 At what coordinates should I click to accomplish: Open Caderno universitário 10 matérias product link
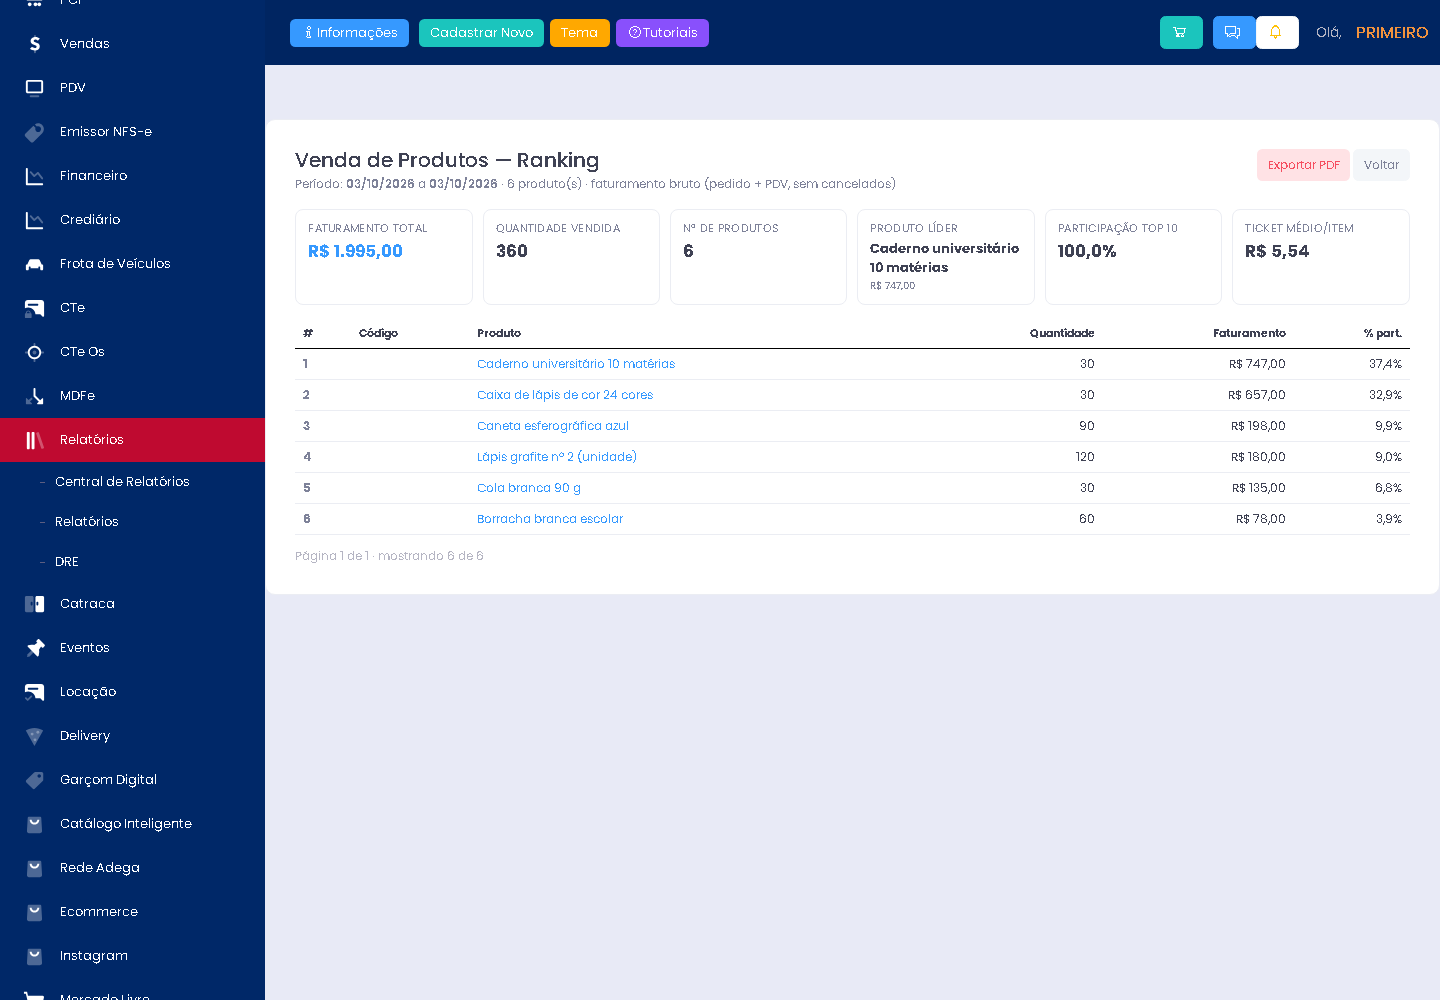coord(576,364)
